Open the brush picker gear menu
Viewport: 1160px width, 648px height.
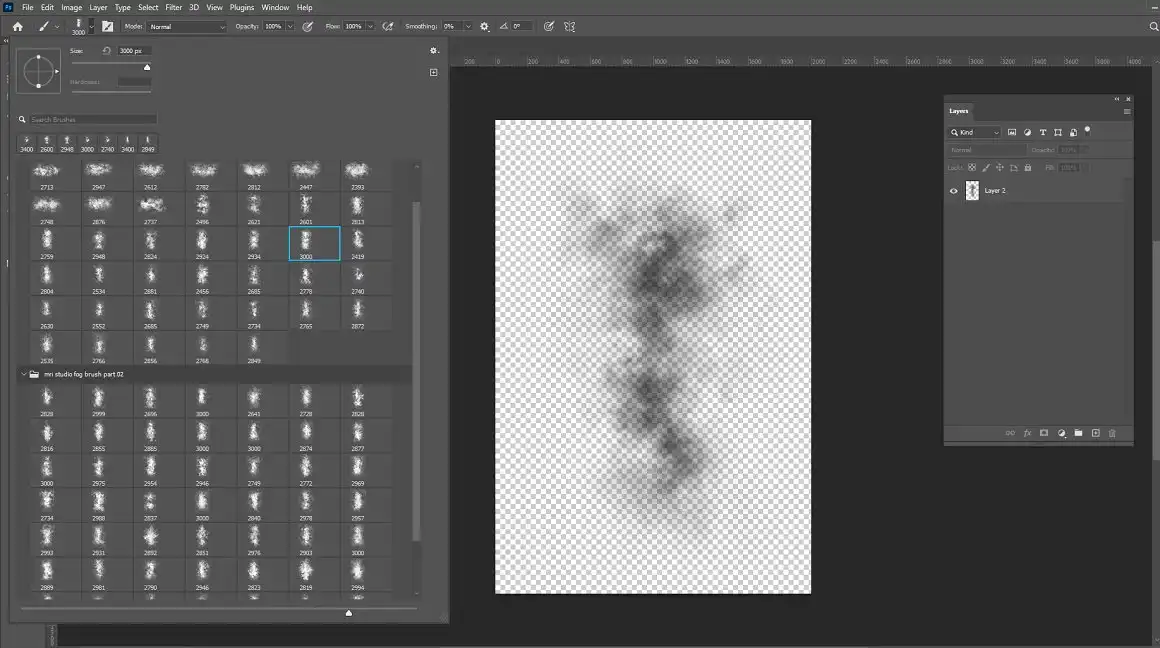pyautogui.click(x=434, y=51)
